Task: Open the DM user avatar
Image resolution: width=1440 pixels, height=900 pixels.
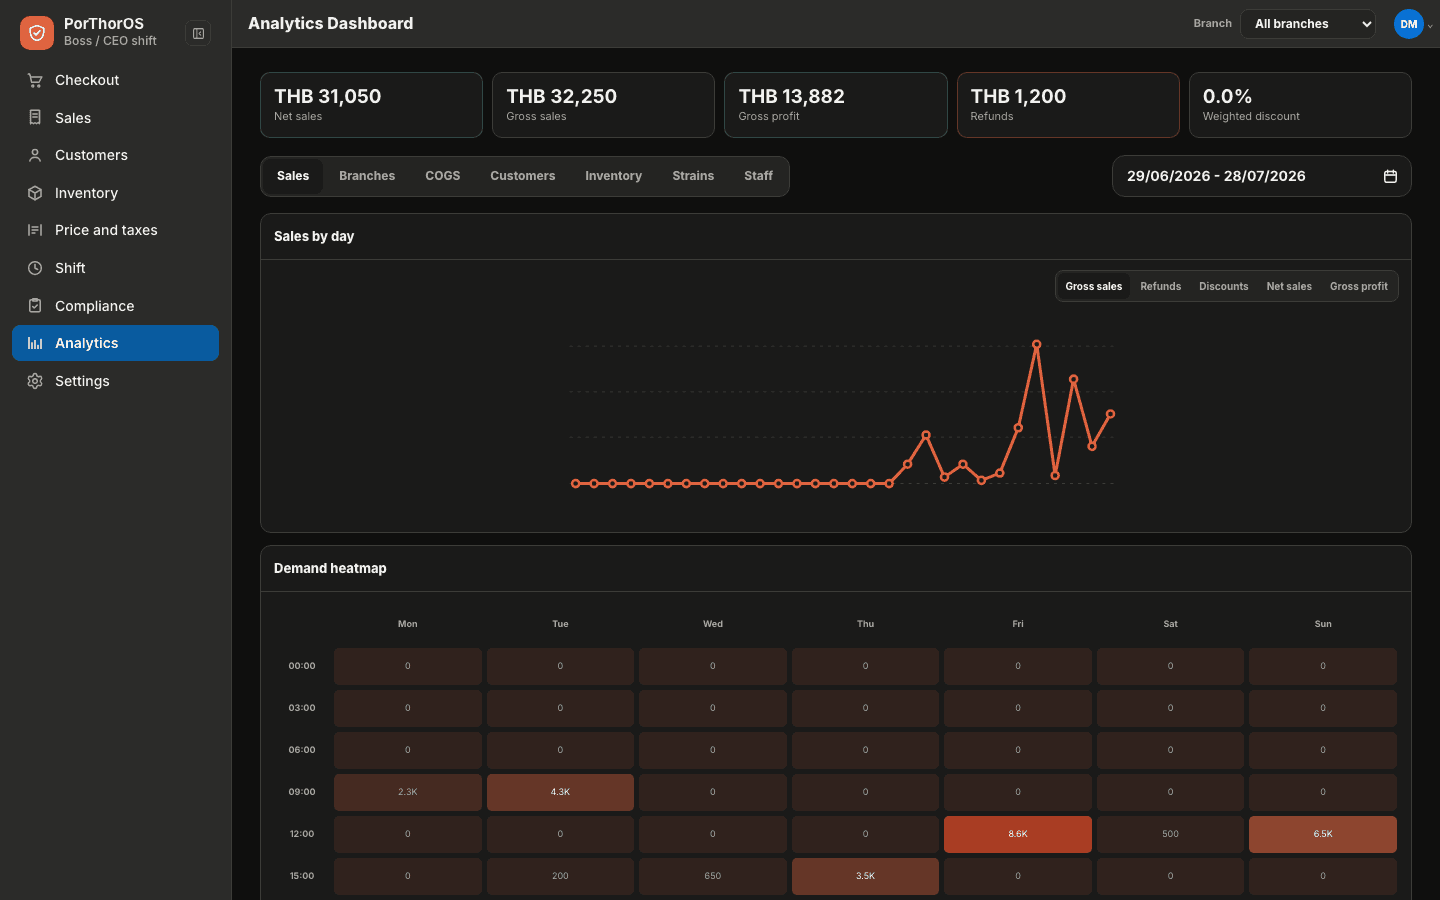Action: pos(1408,24)
